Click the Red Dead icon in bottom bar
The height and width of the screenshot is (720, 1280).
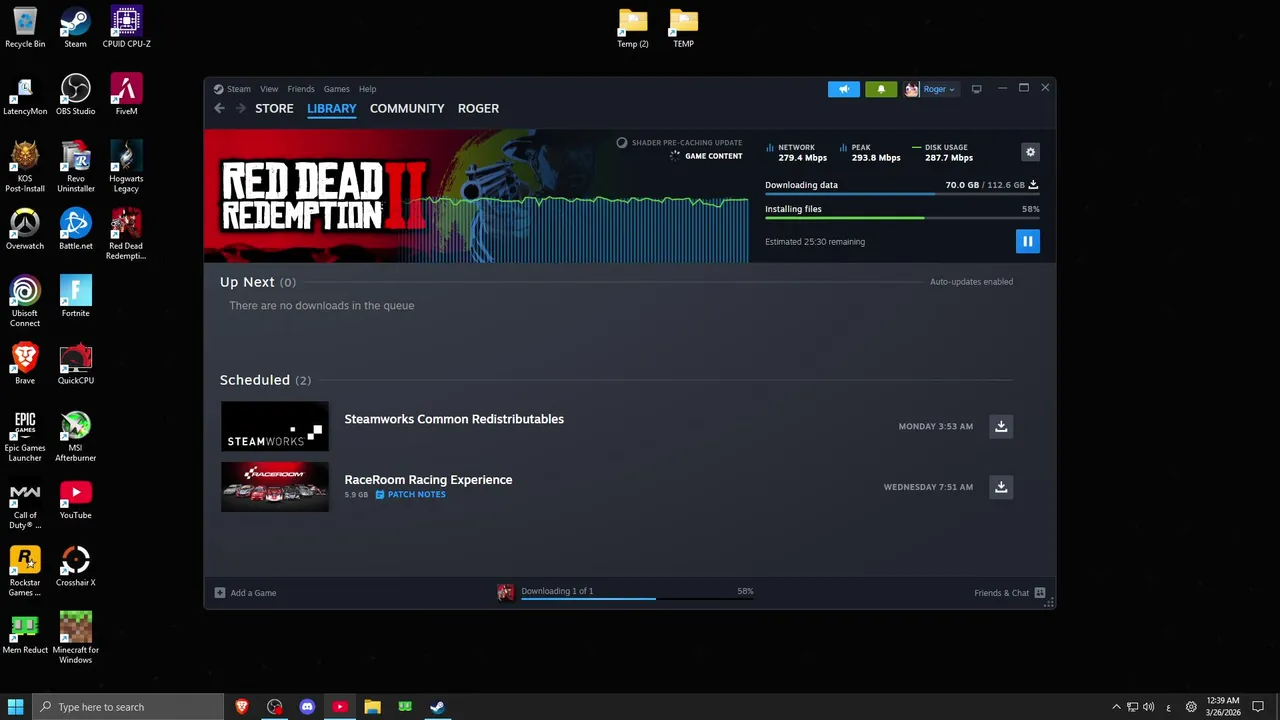[505, 592]
